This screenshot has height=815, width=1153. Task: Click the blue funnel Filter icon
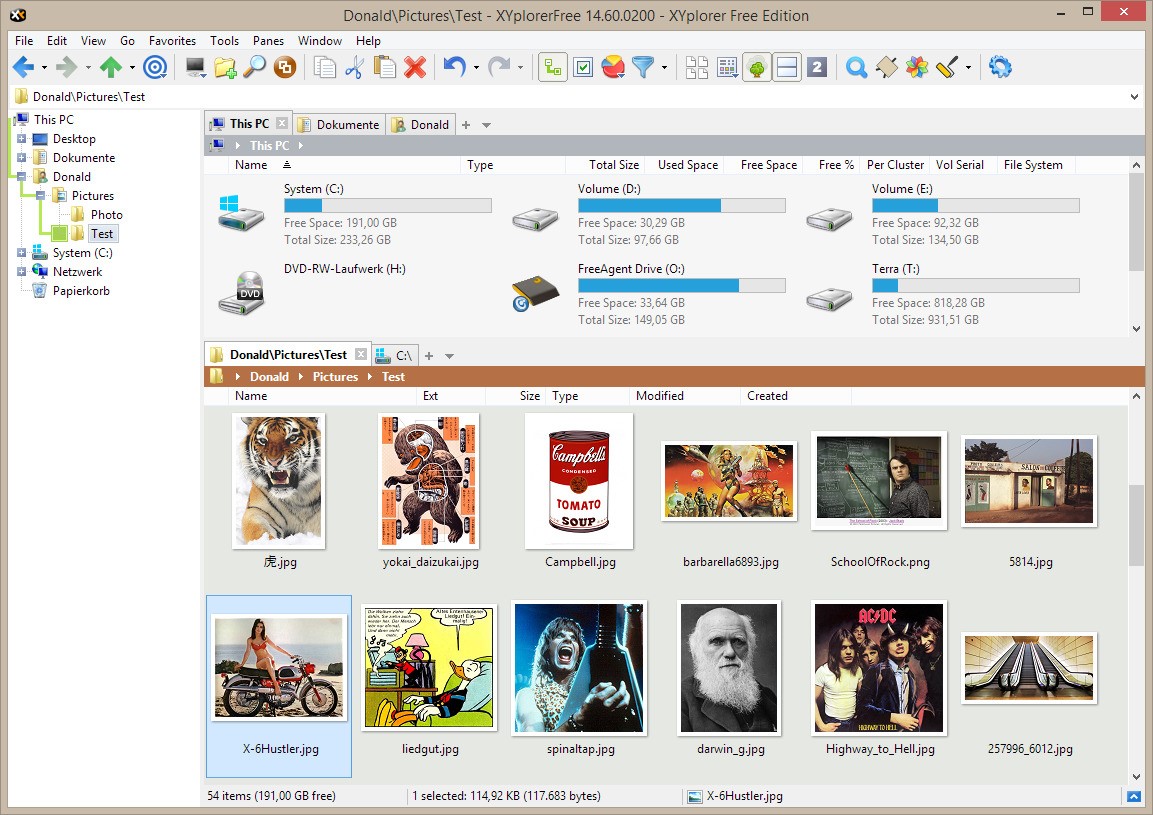point(643,68)
